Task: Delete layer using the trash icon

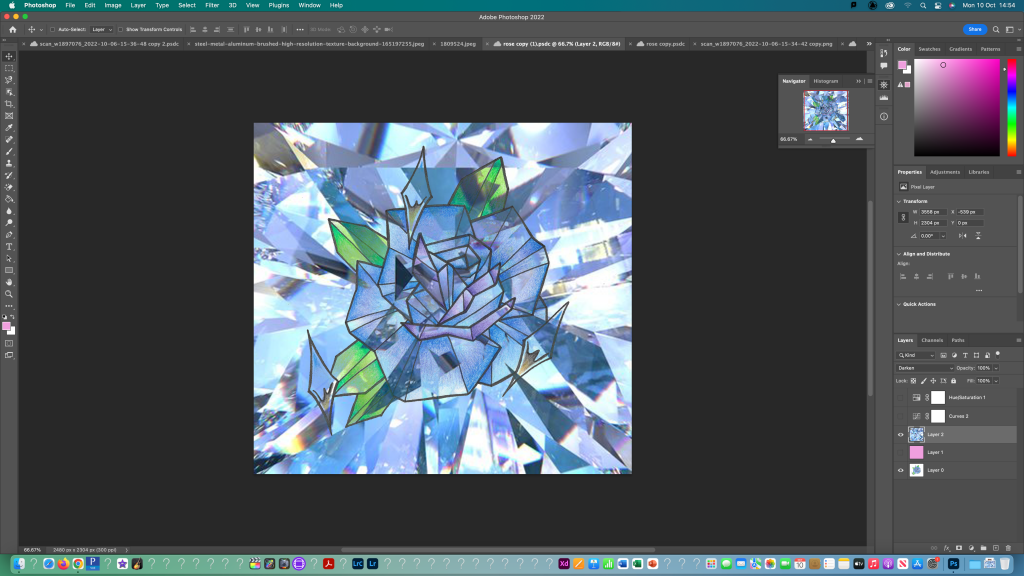Action: pyautogui.click(x=1007, y=547)
